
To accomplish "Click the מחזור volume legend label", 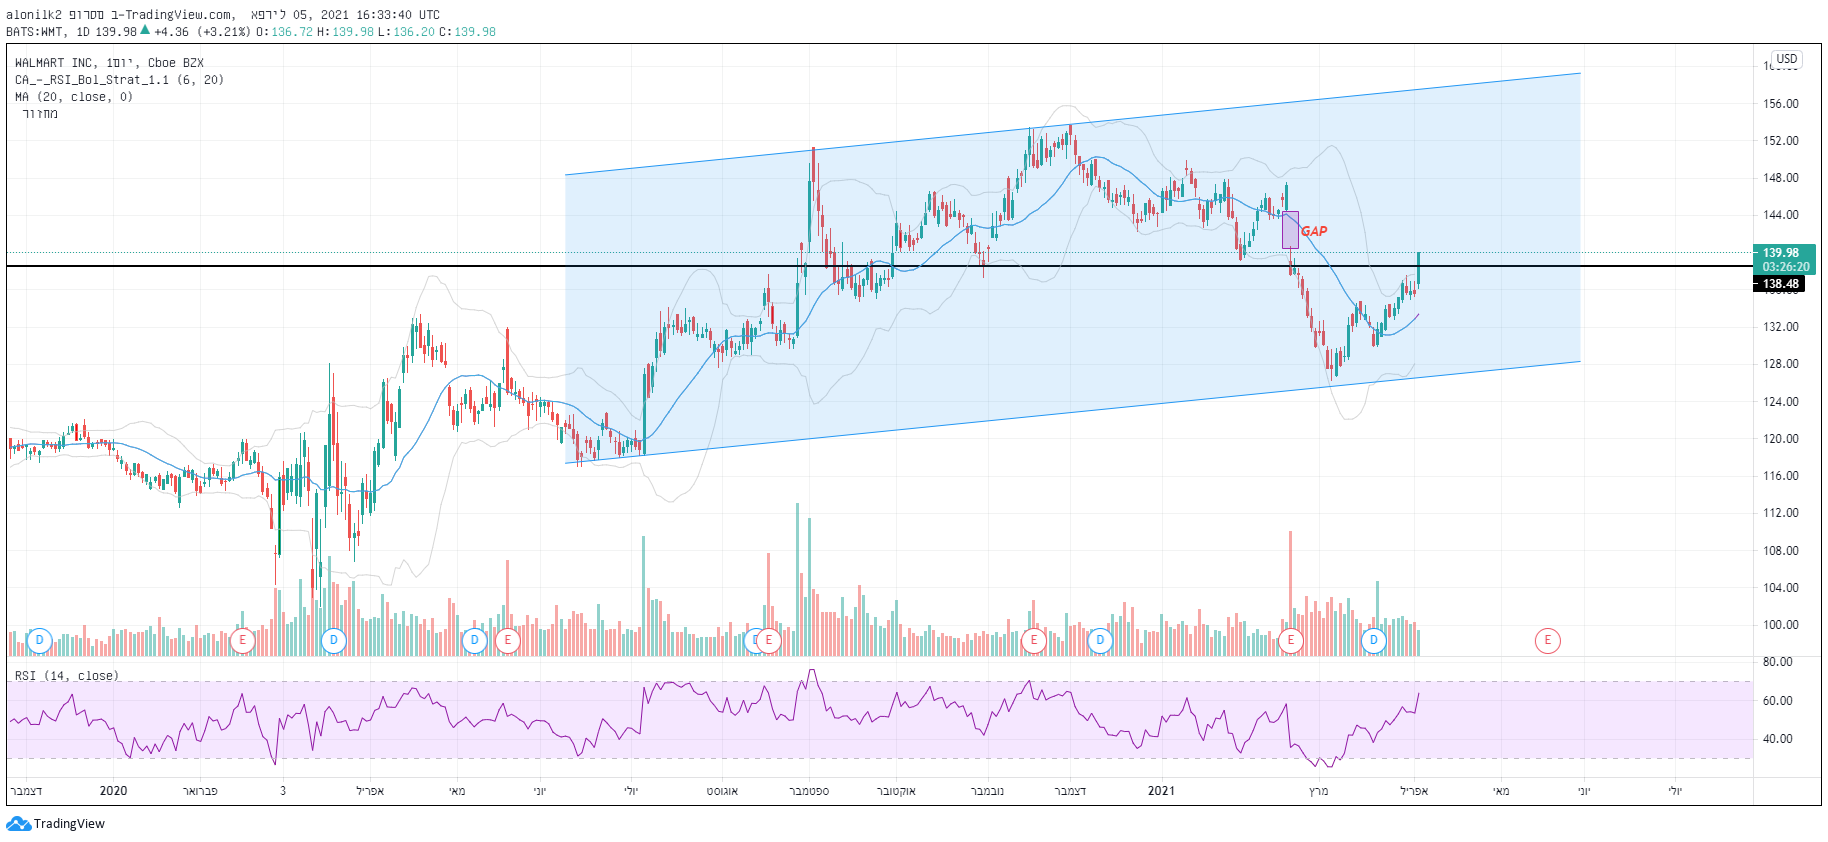I will 40,114.
